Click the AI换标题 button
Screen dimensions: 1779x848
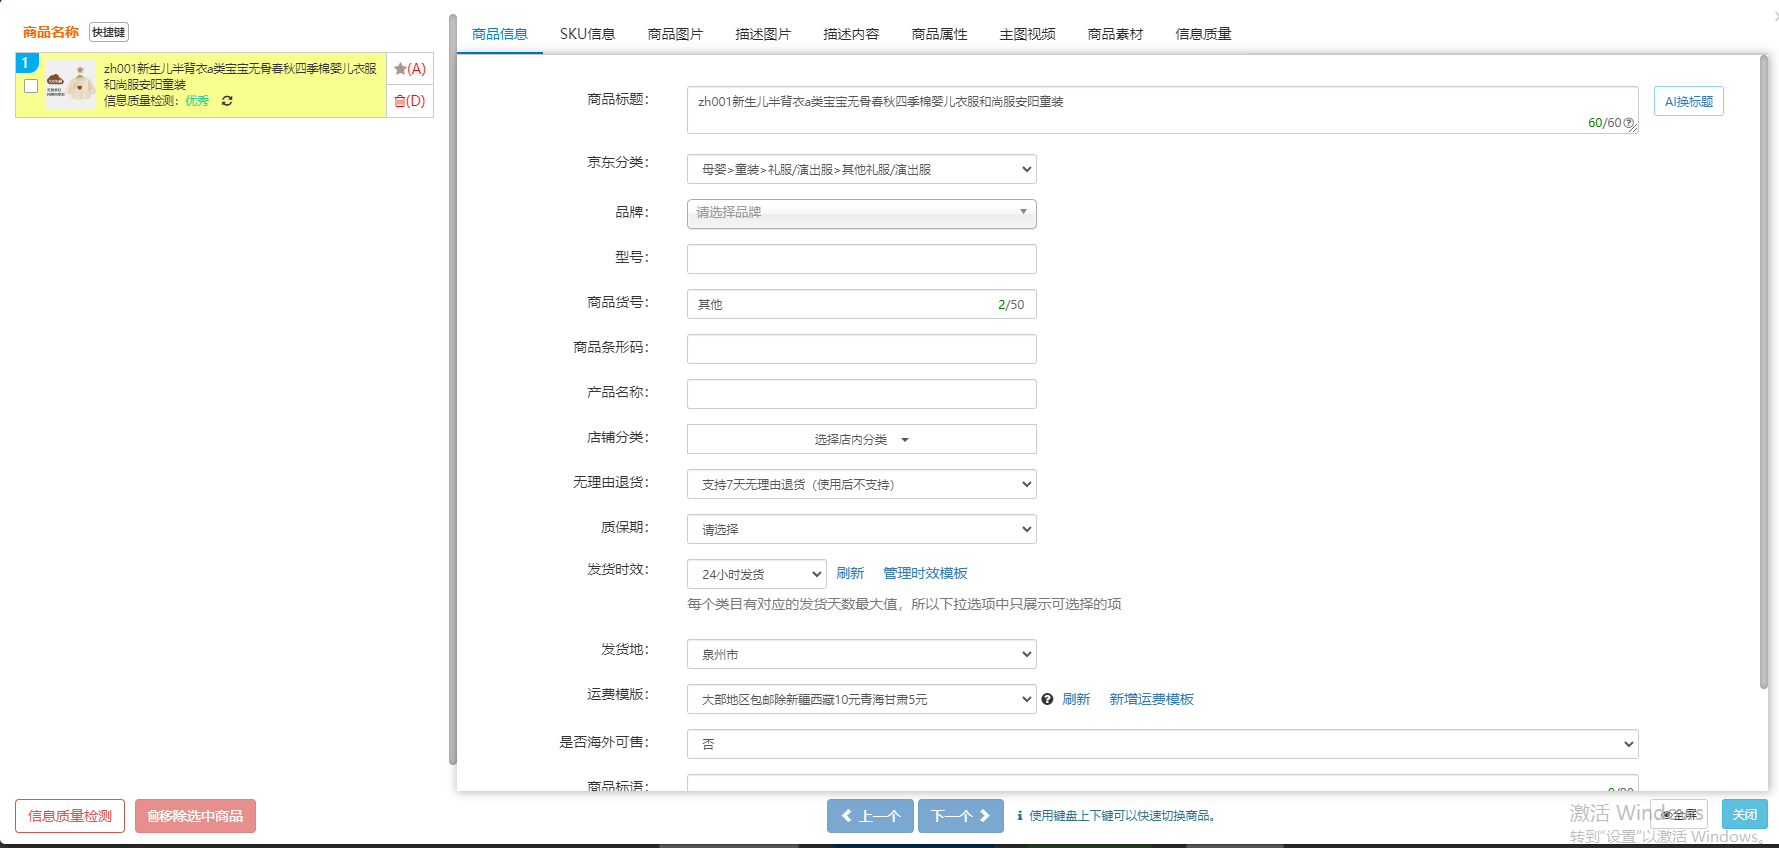(x=1688, y=102)
